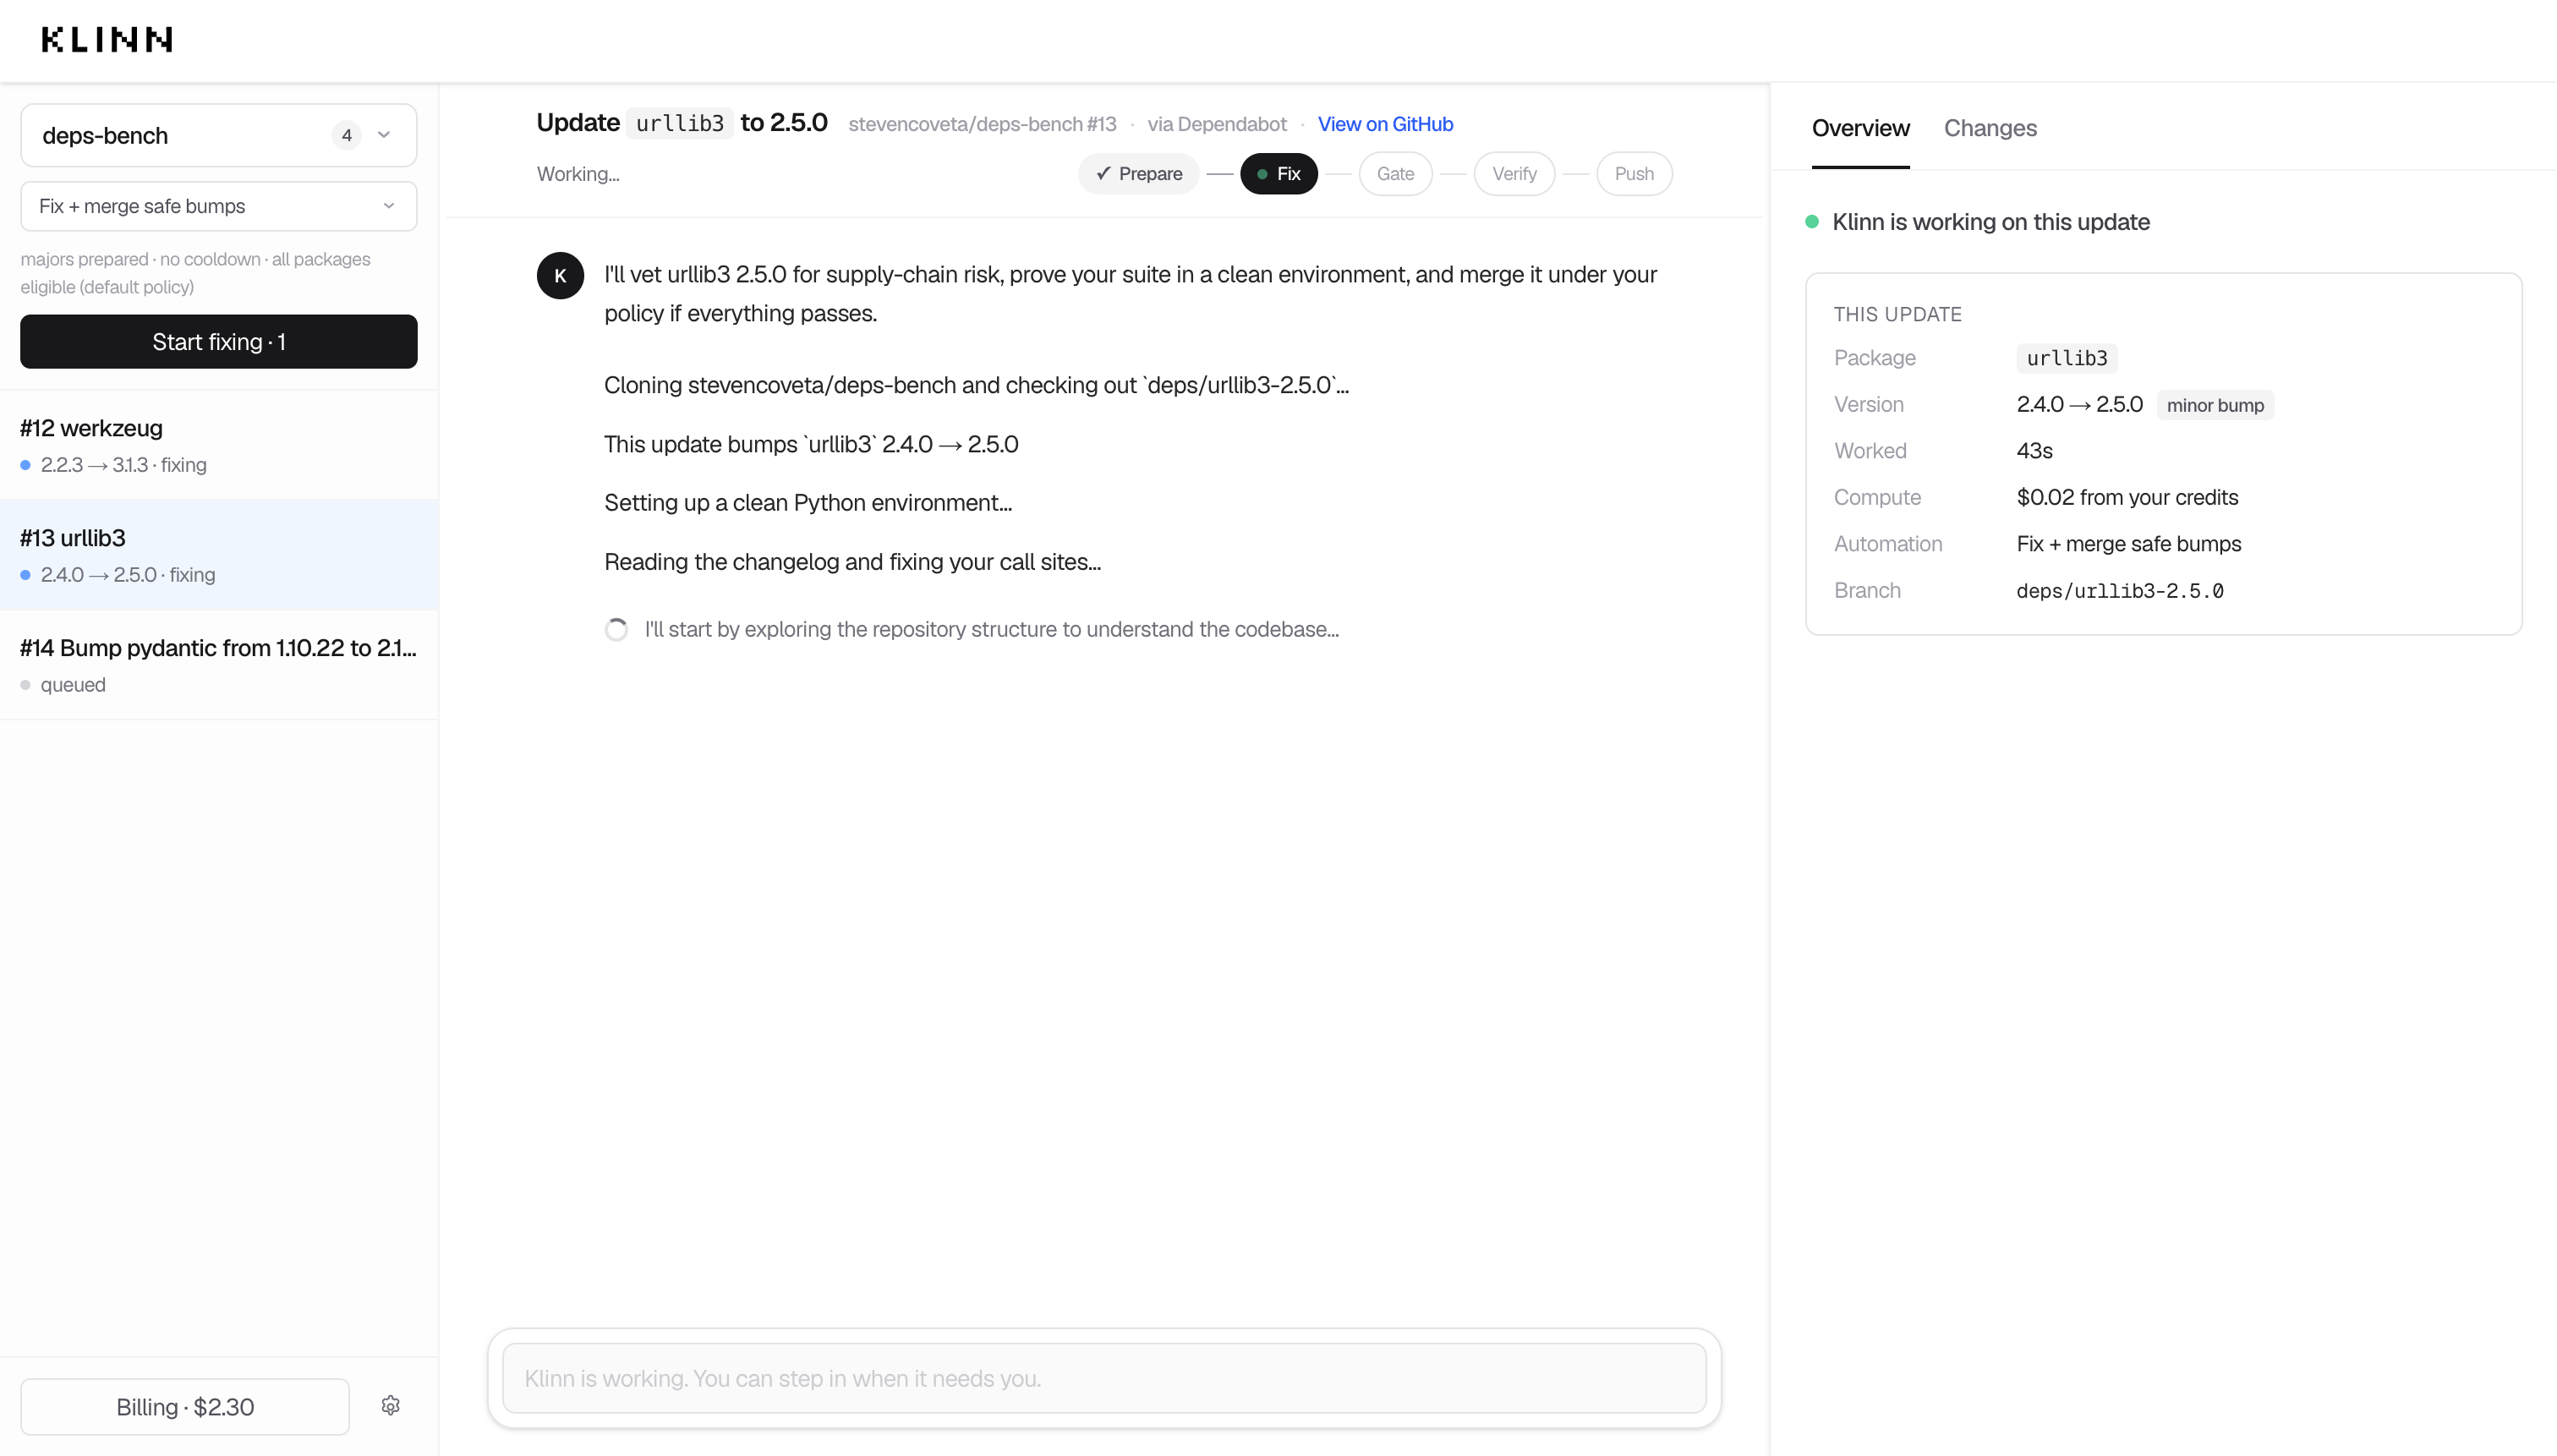Image resolution: width=2557 pixels, height=1456 pixels.
Task: Click the minor bump badge
Action: 2214,405
